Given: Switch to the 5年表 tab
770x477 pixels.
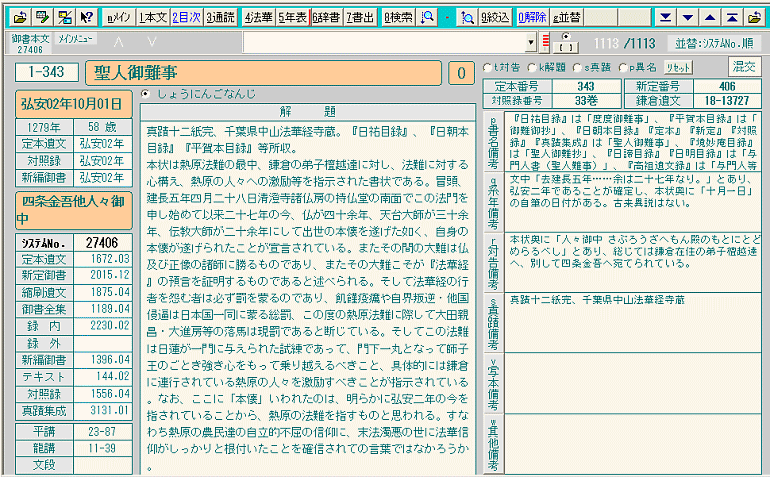Looking at the screenshot, I should click(x=293, y=17).
